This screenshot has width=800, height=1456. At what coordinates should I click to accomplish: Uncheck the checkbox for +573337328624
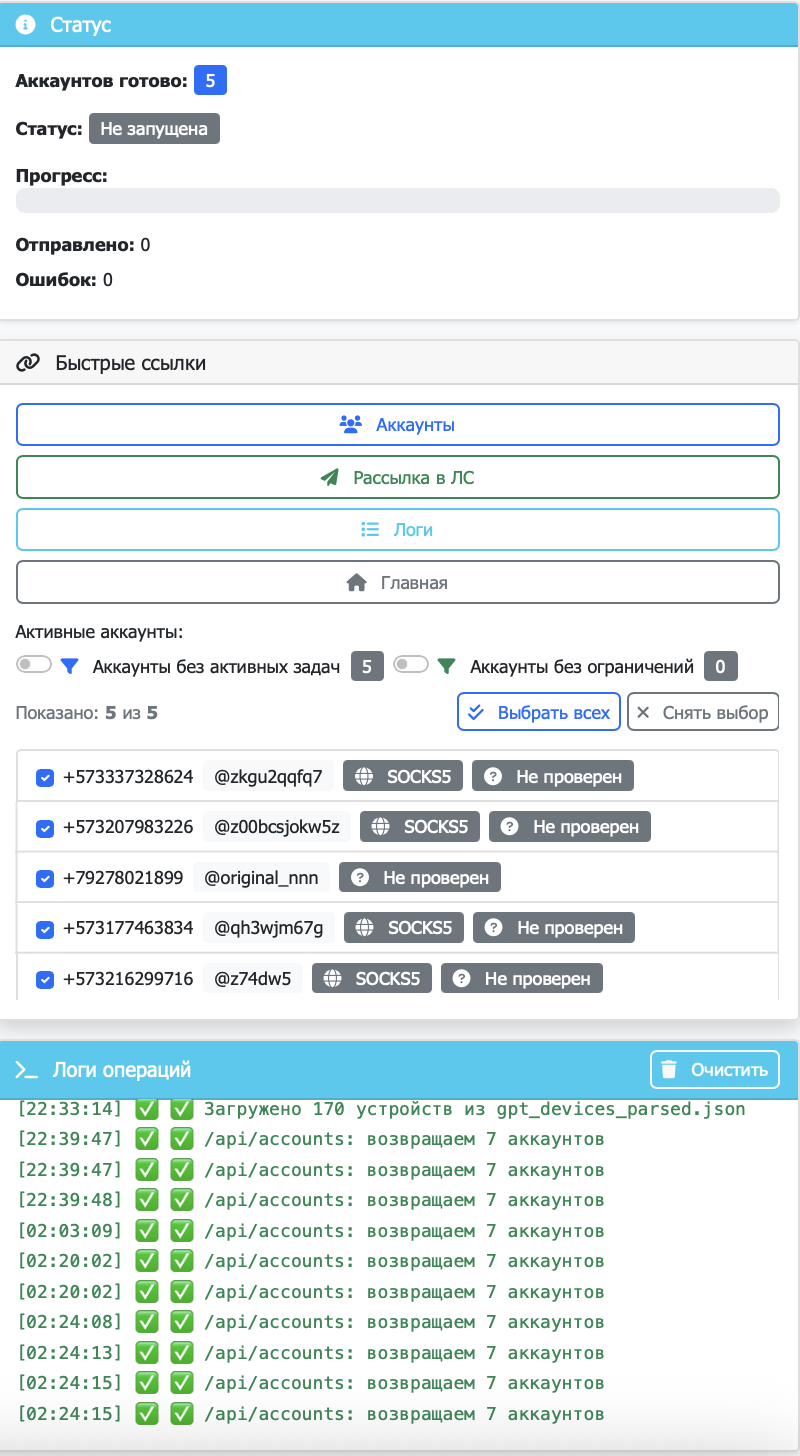click(44, 775)
